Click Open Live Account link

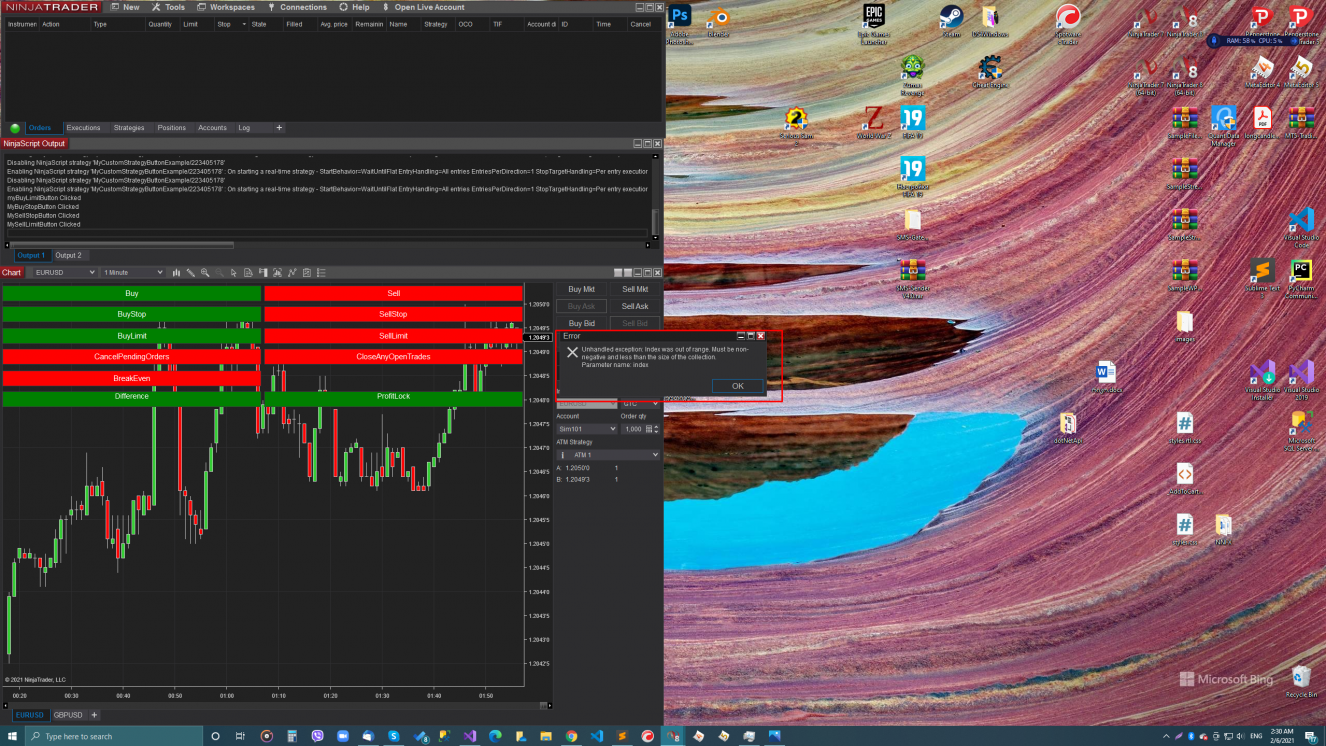tap(422, 7)
